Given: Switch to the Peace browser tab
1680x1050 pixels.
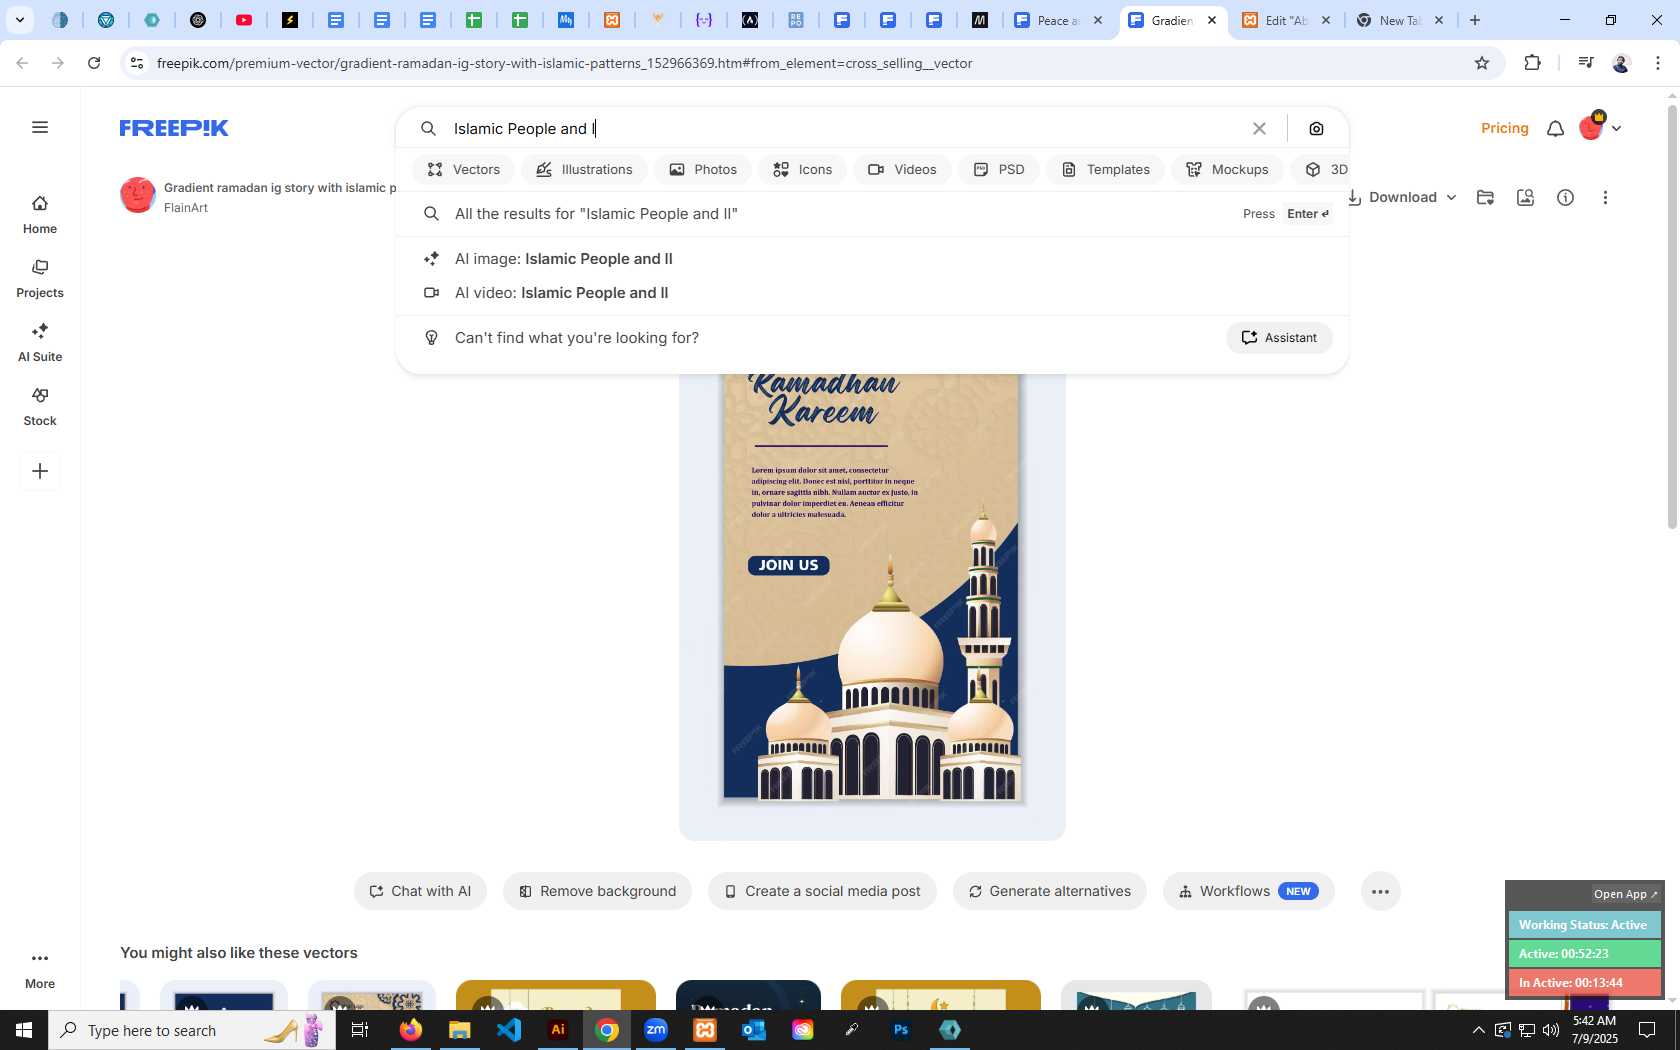Looking at the screenshot, I should pyautogui.click(x=1060, y=20).
